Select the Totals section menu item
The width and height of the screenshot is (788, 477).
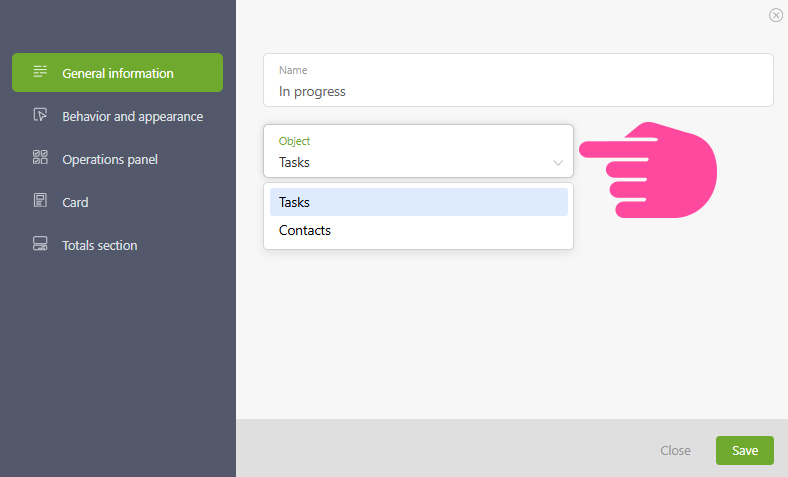pos(118,245)
